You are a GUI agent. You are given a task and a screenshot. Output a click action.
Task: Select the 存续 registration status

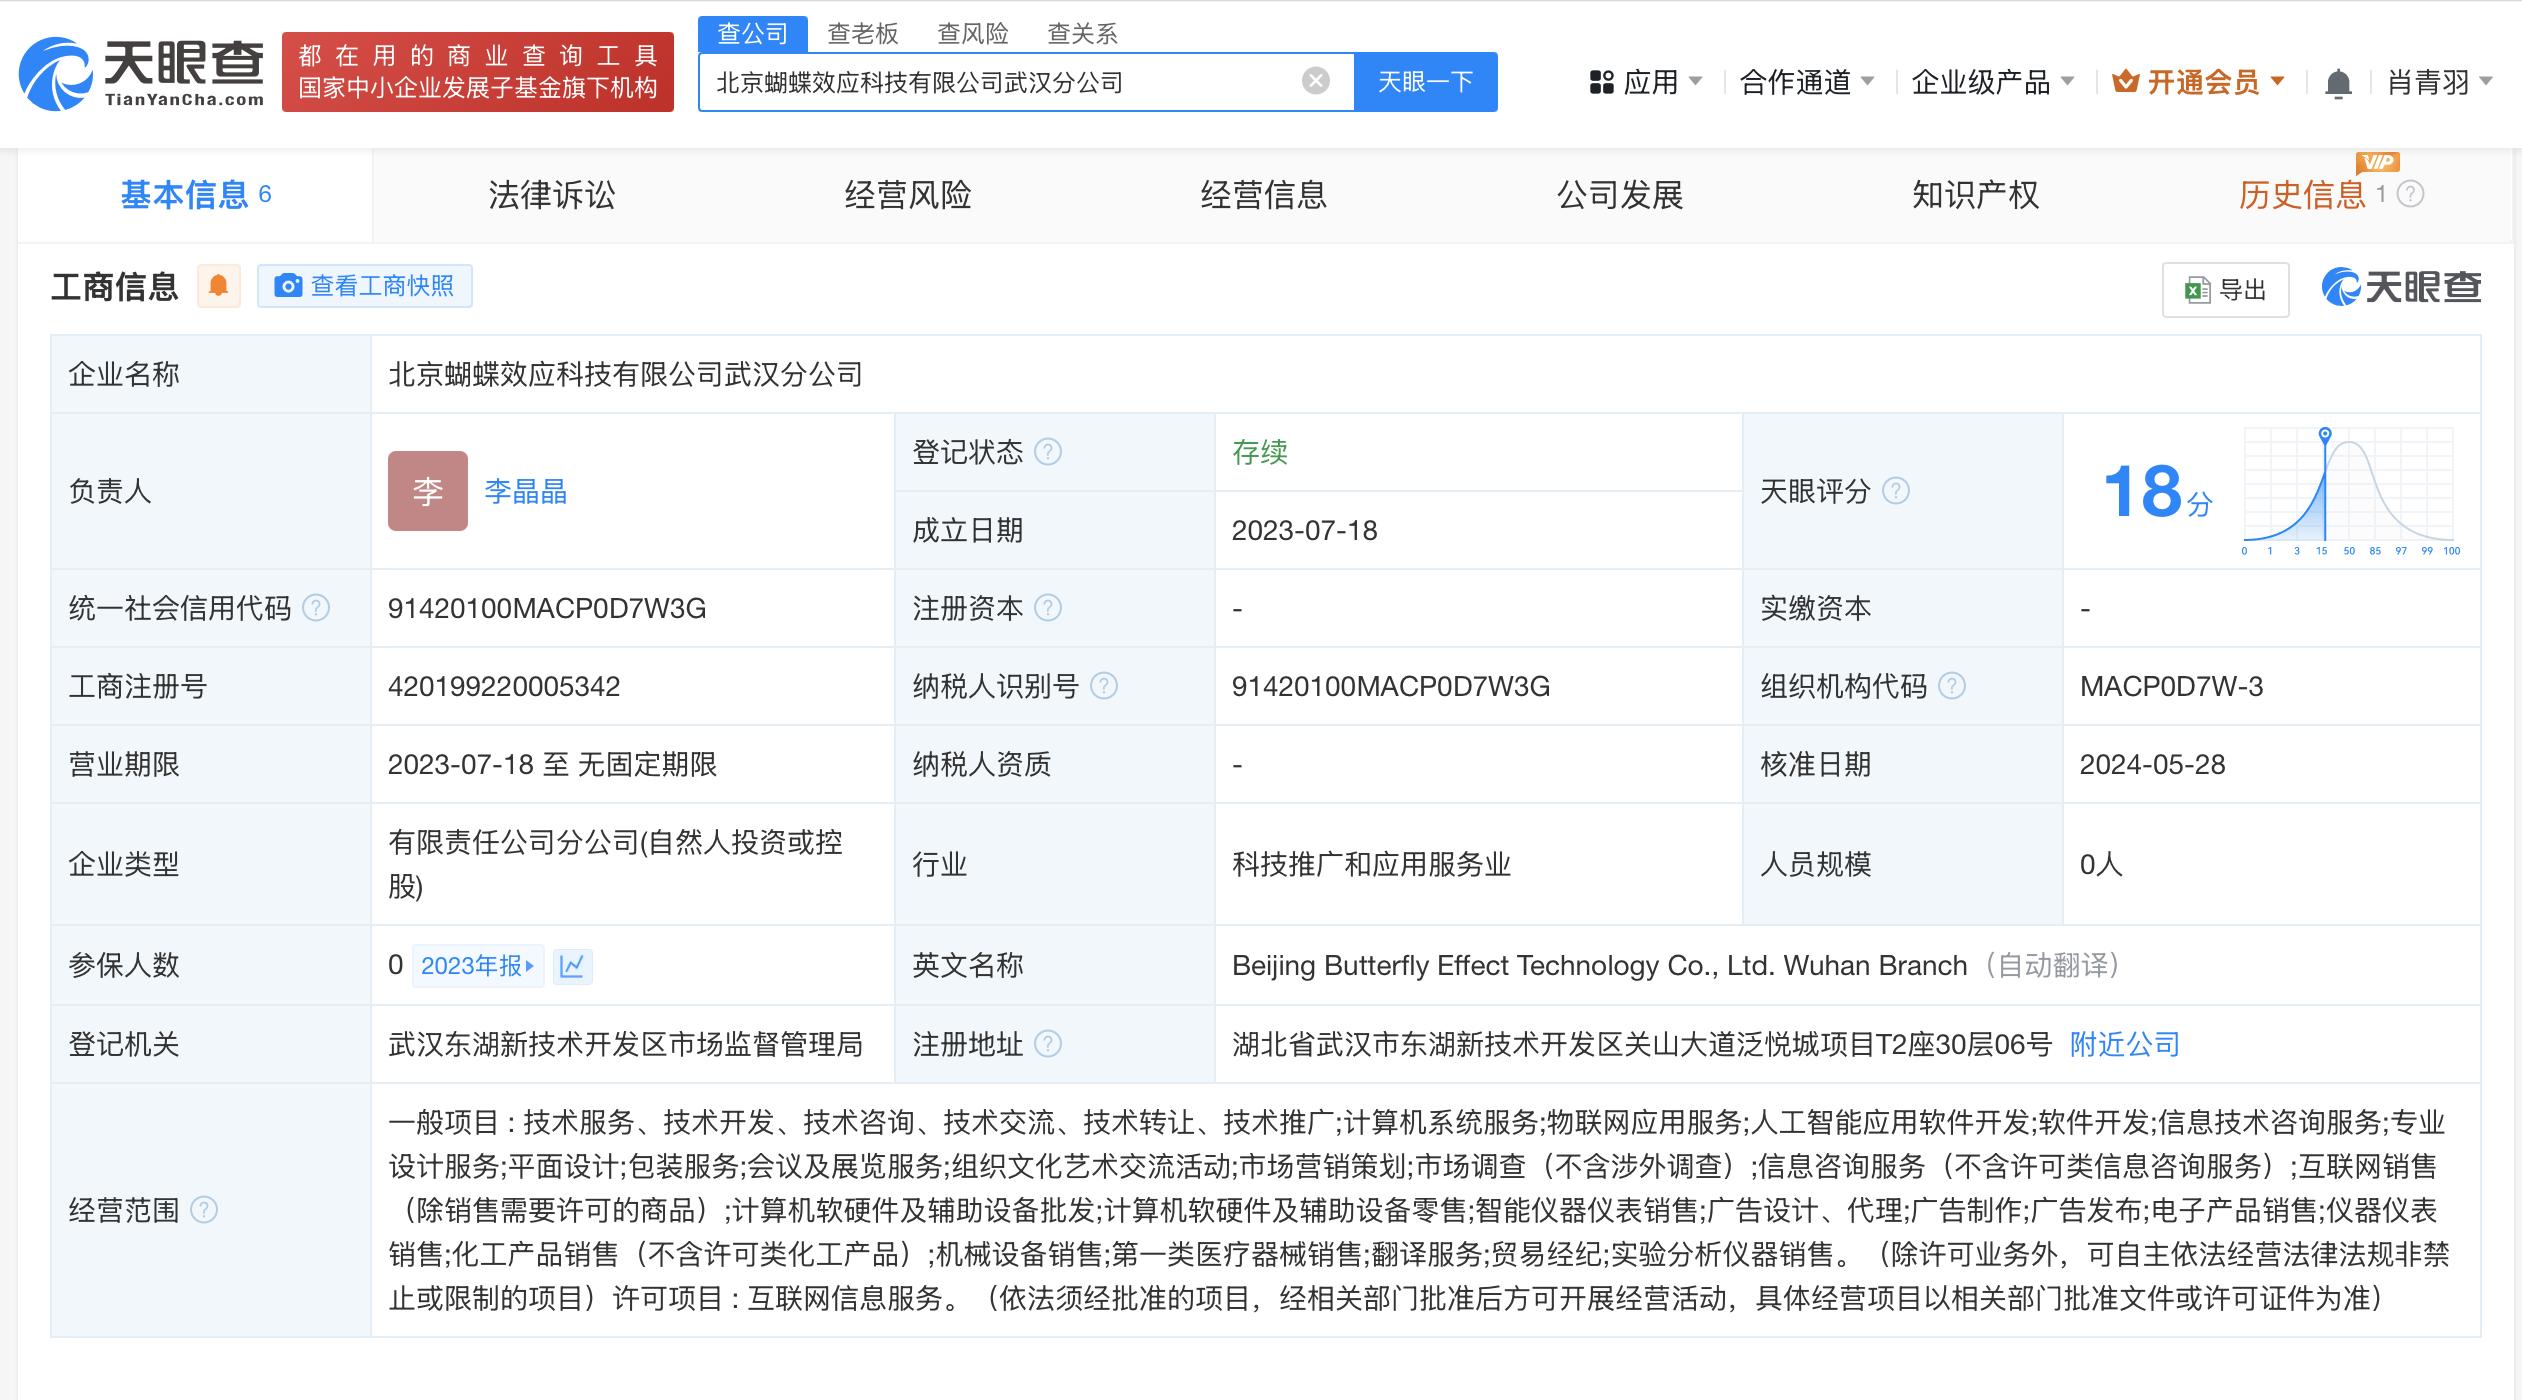[1259, 452]
